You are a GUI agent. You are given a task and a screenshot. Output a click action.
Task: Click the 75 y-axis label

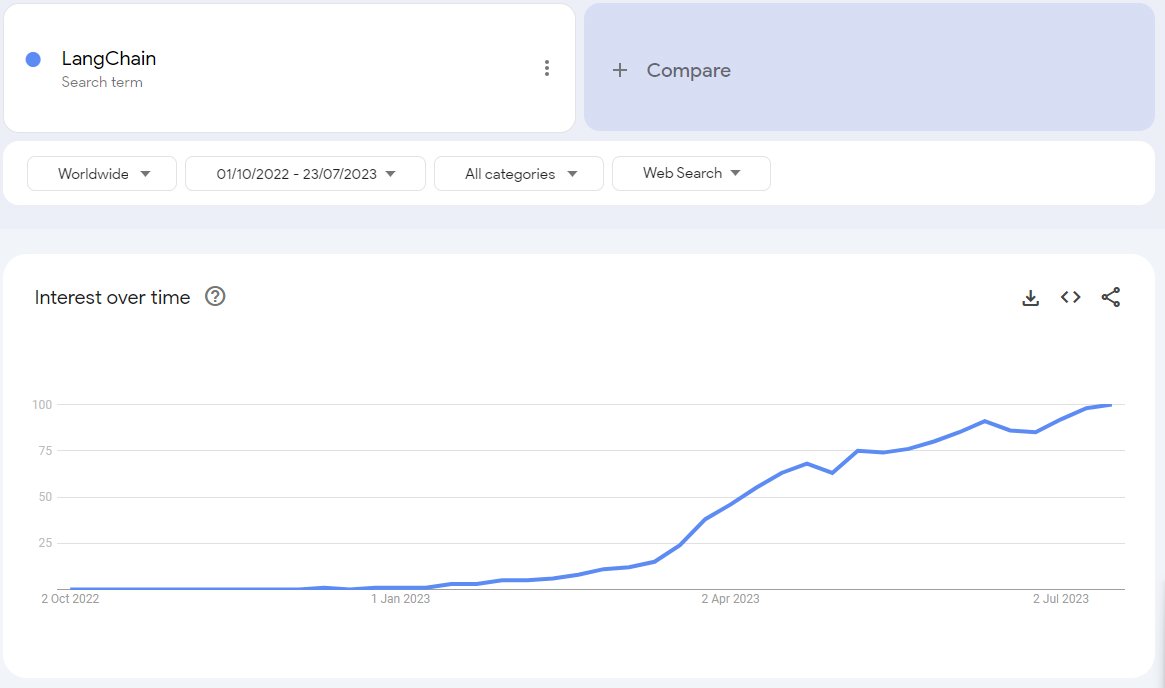(x=45, y=451)
